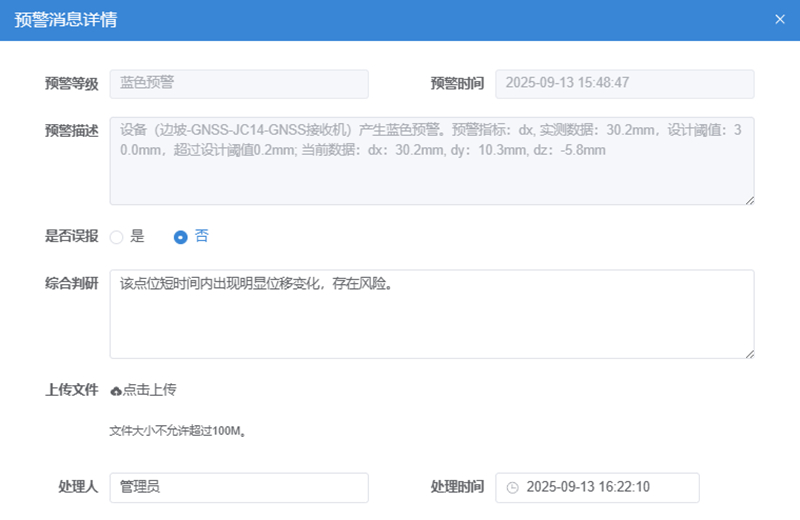The height and width of the screenshot is (520, 800).
Task: Click the 预警等级 field showing 蓝色预警
Action: click(x=239, y=84)
